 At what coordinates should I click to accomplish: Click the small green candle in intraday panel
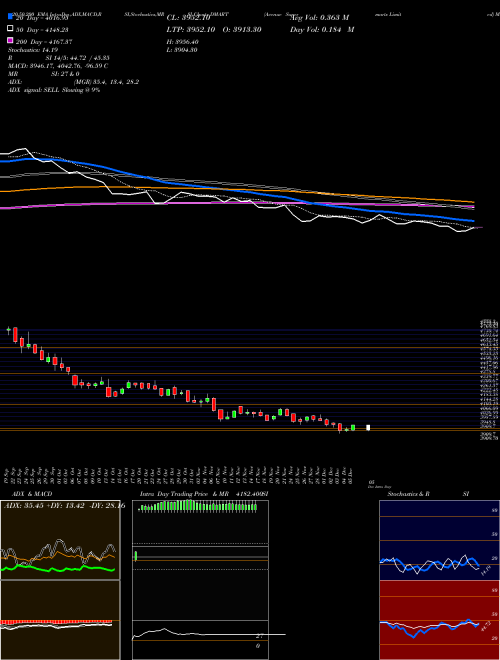click(136, 556)
